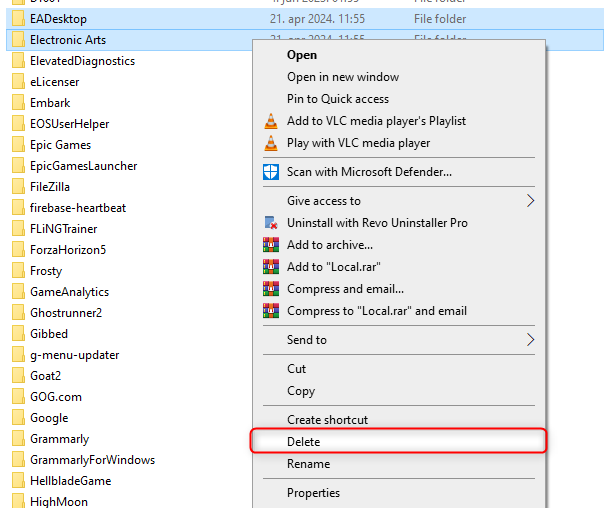Expand the Give access to submenu arrow
615x508 pixels.
click(x=530, y=201)
